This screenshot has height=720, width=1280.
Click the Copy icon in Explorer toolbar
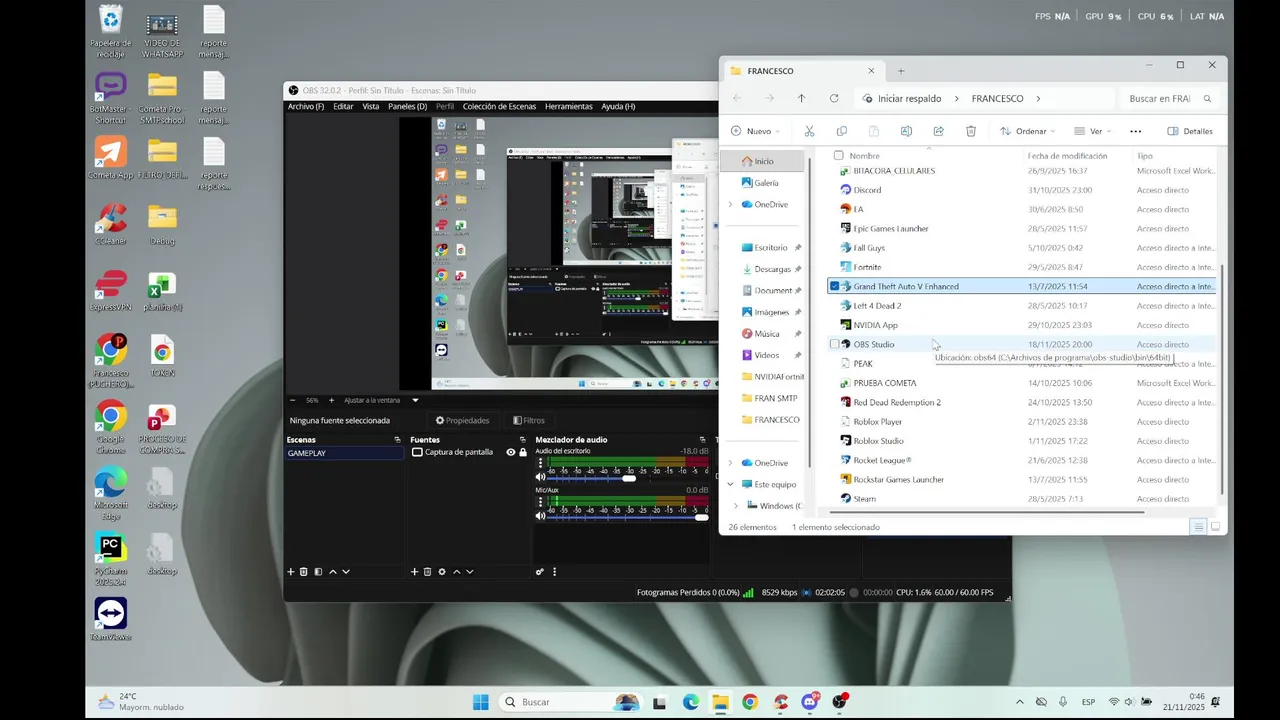tap(841, 131)
